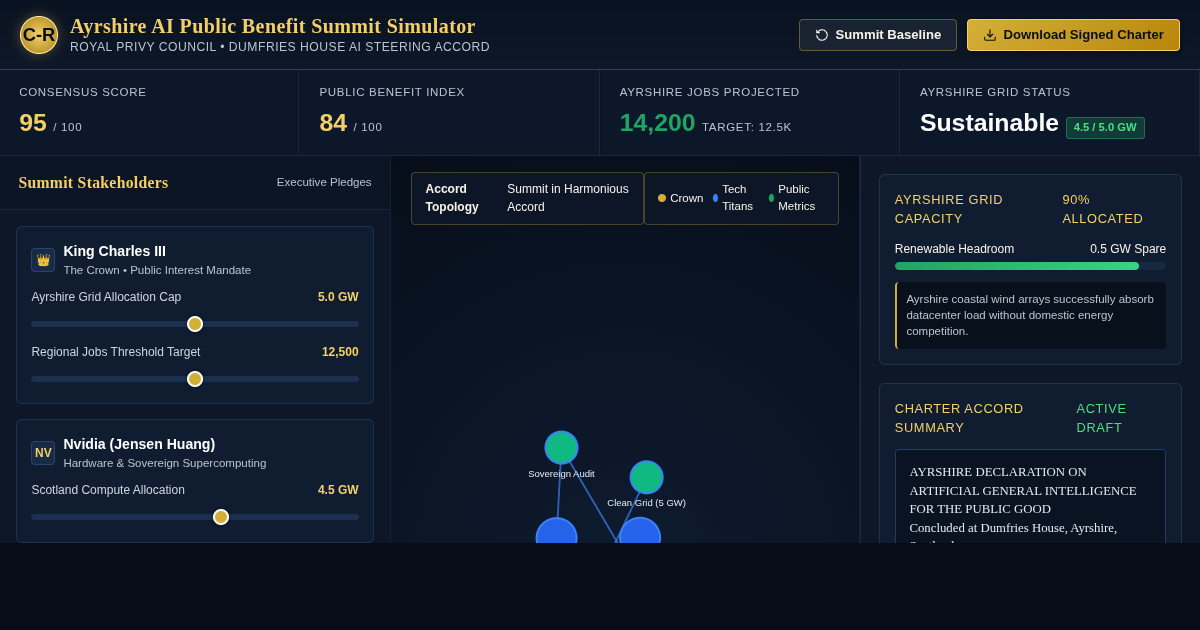Click the blue node below Sovereign Audit
The height and width of the screenshot is (630, 1200).
click(556, 531)
